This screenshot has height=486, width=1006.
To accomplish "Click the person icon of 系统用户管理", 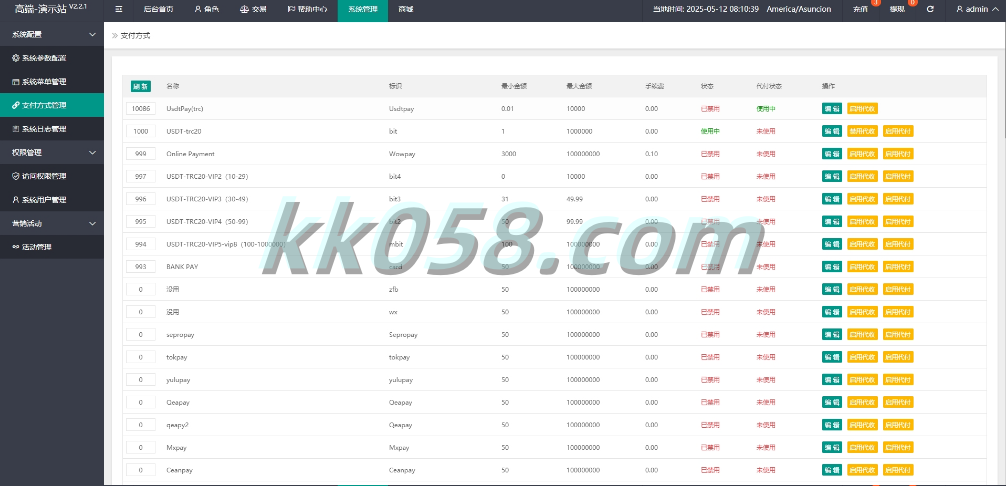I will coord(16,199).
